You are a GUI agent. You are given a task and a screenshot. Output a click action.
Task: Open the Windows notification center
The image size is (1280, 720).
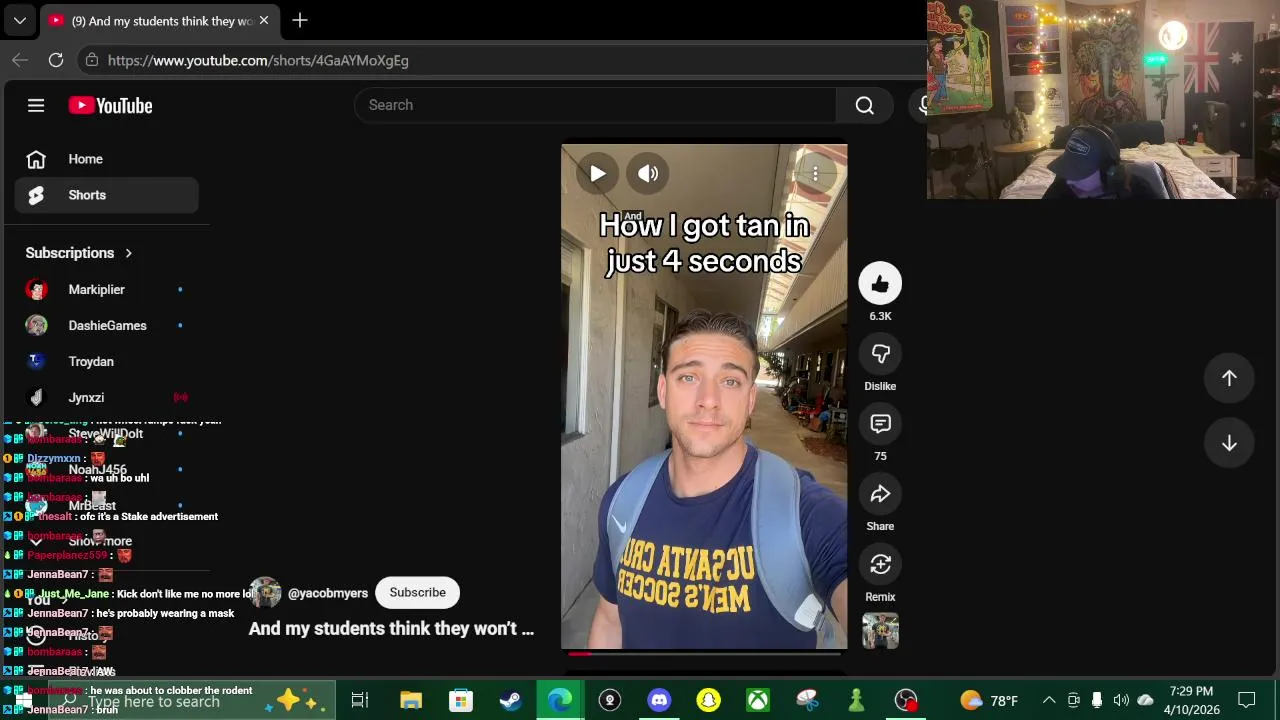coord(1247,700)
